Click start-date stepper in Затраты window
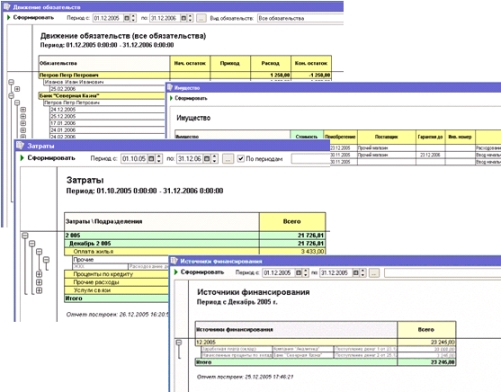 tap(159, 159)
